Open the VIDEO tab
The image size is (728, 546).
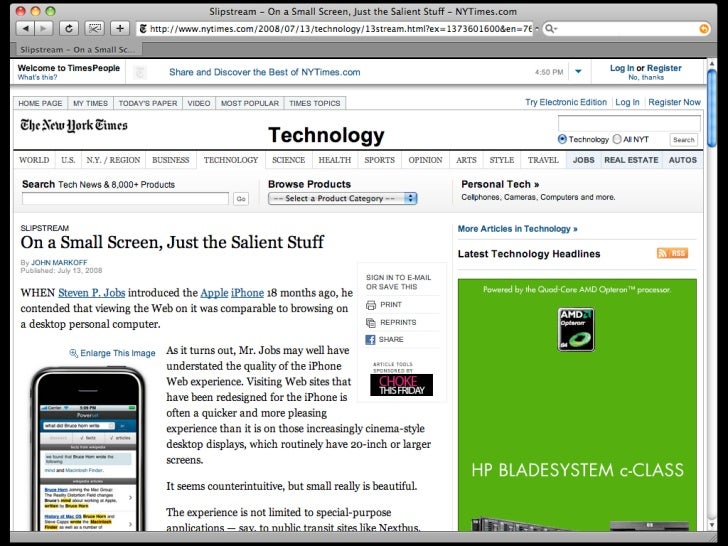[199, 103]
